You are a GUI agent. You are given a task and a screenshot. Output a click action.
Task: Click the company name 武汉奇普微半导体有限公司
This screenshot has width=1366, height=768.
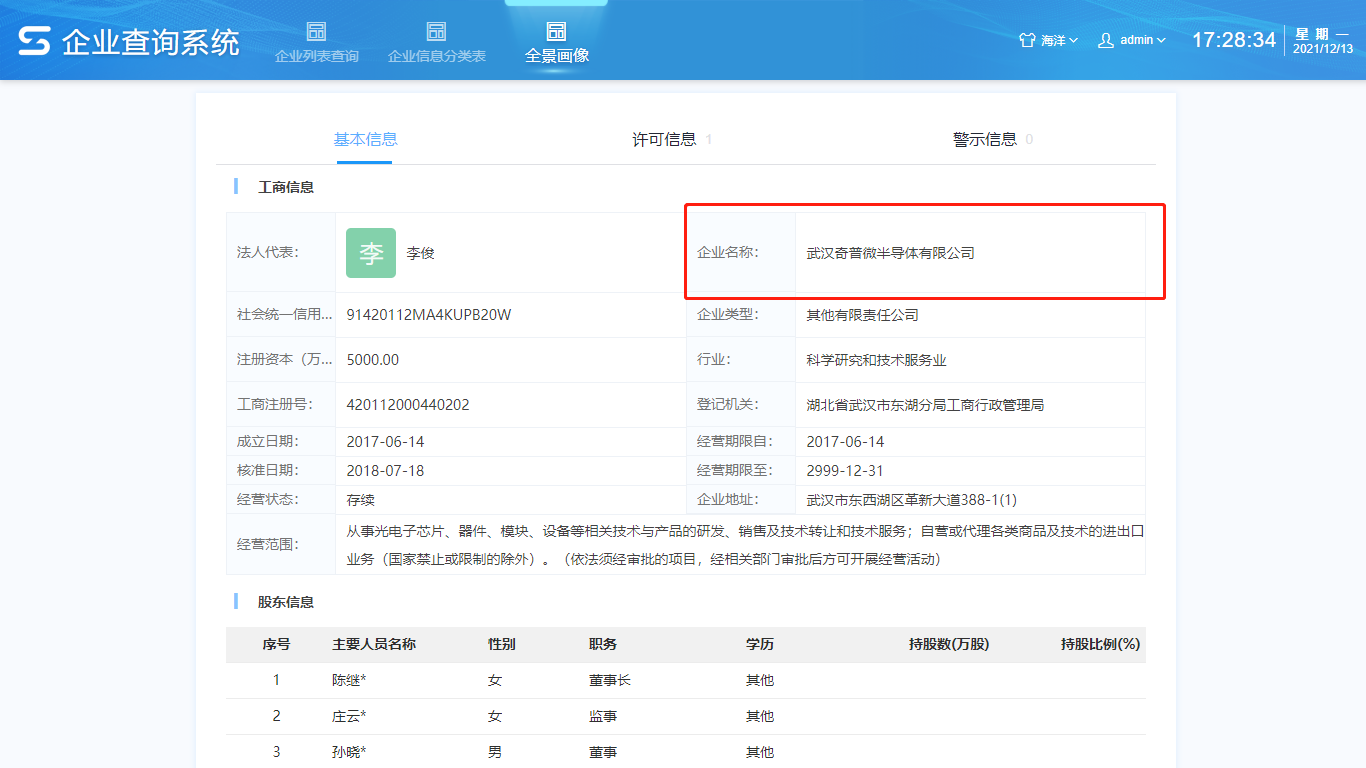click(x=890, y=253)
